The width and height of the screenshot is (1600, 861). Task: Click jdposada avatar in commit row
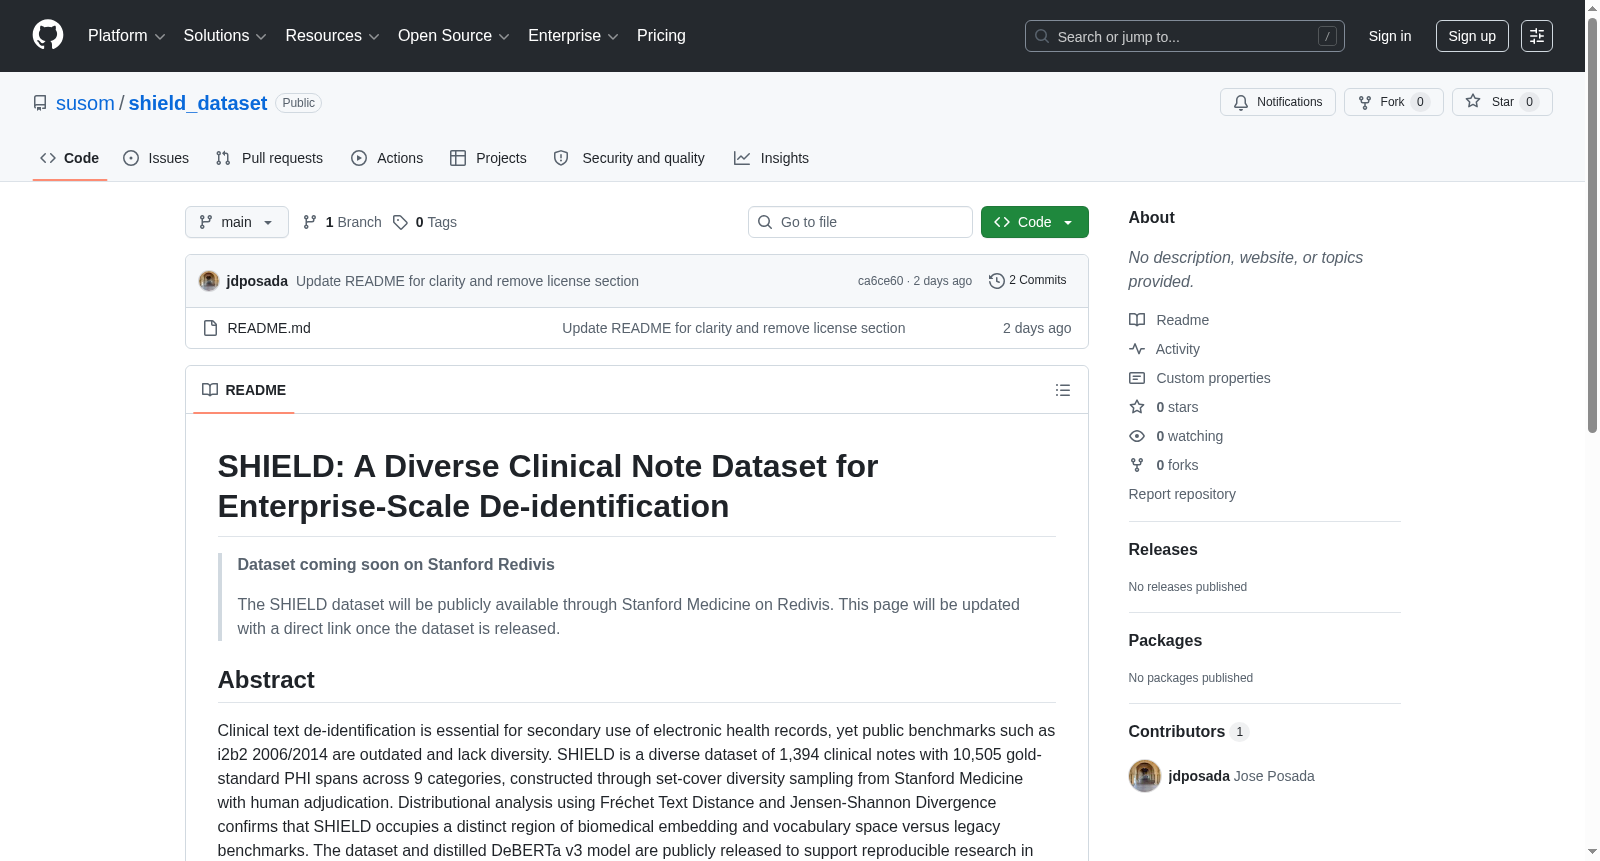209,281
